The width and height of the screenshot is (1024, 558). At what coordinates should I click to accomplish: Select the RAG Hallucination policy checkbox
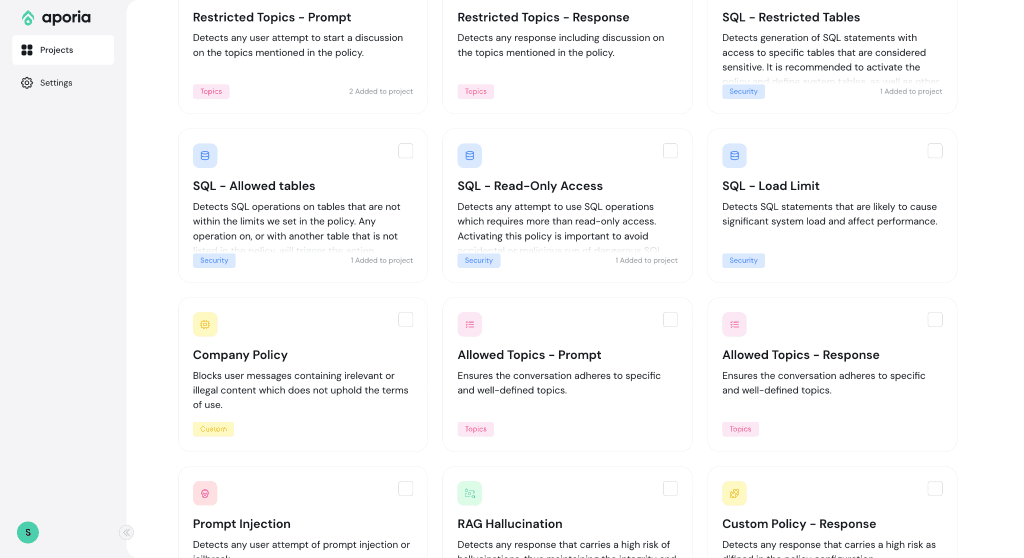[x=670, y=489]
